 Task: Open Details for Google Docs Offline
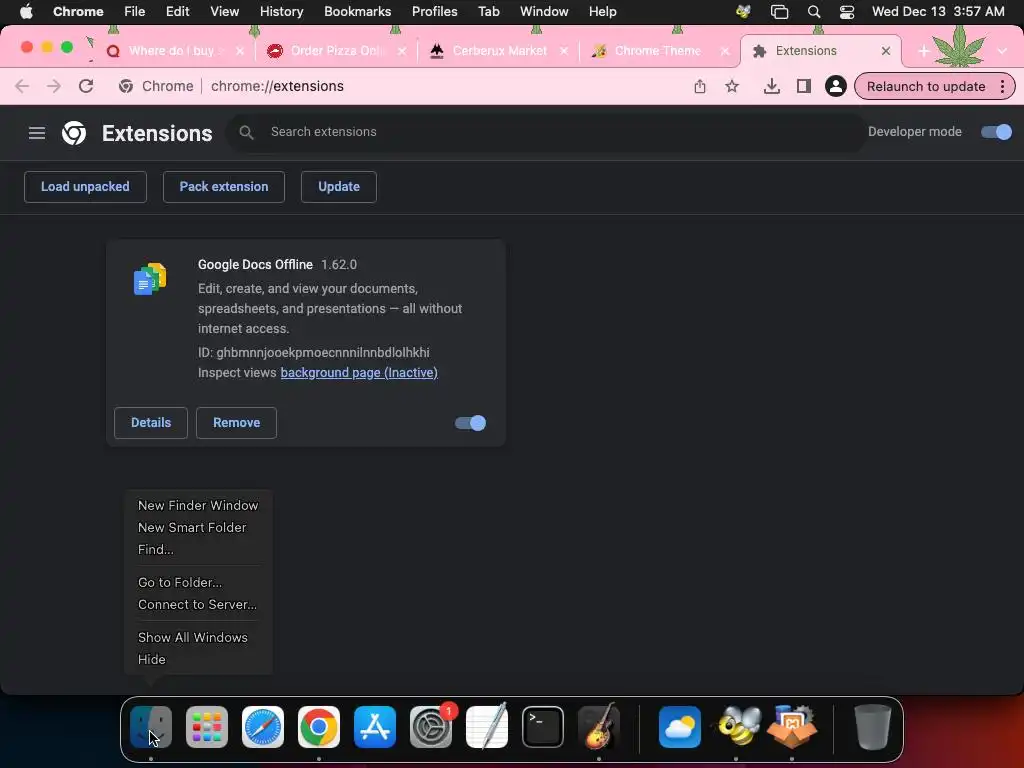click(151, 423)
